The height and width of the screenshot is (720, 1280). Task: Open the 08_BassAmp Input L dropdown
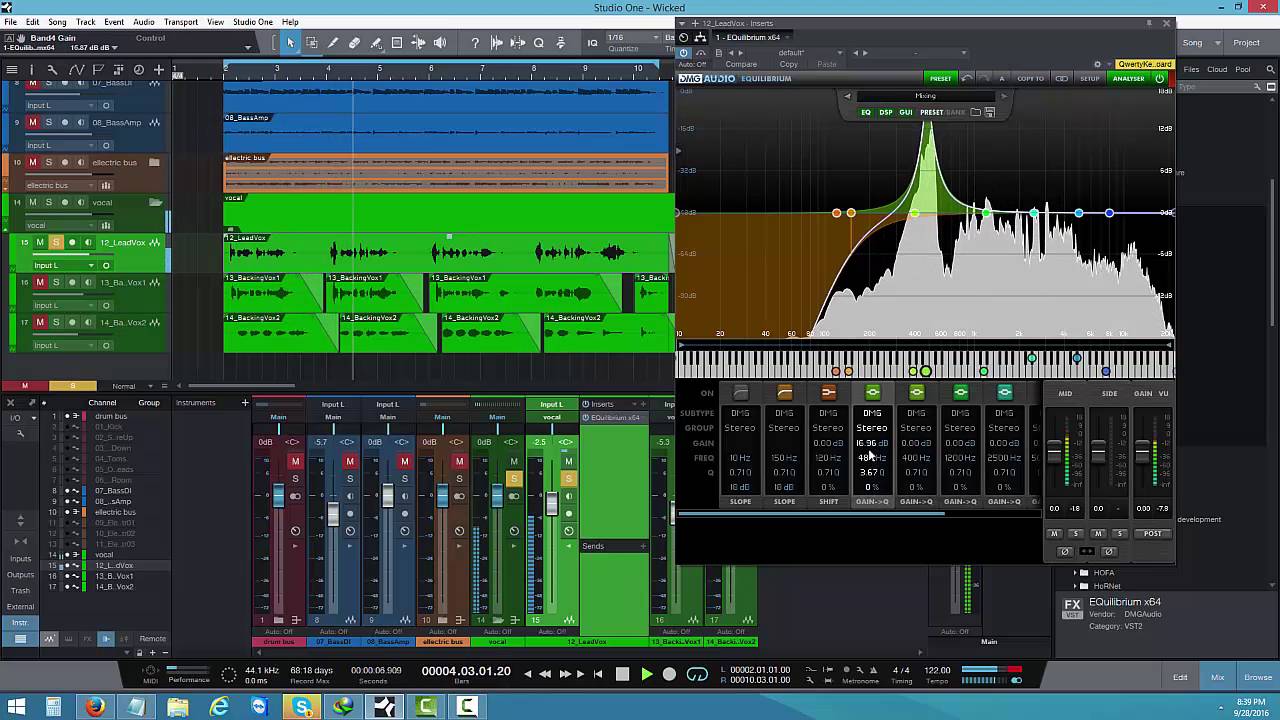[60, 145]
